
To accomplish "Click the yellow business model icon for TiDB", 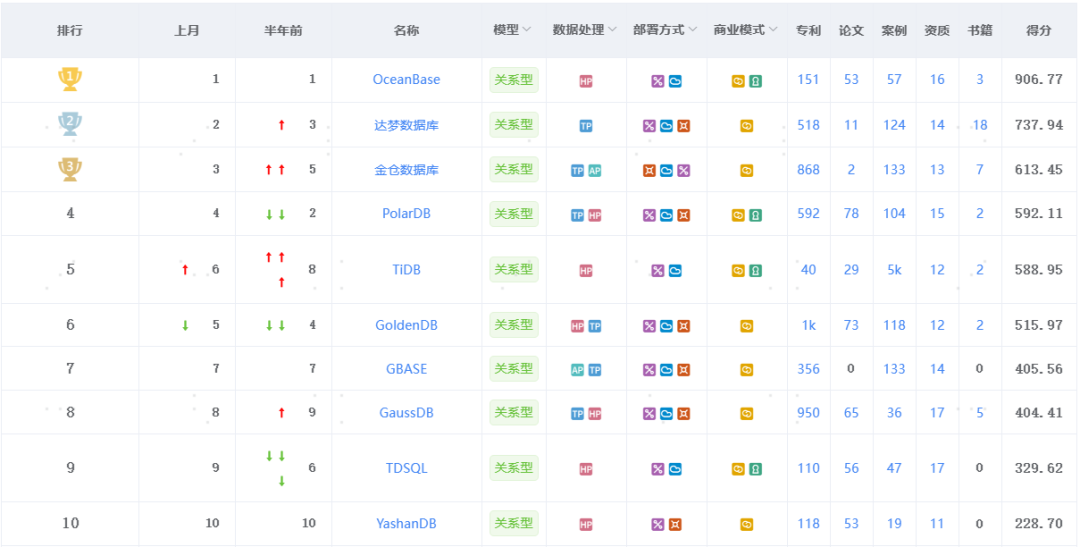I will coord(738,271).
